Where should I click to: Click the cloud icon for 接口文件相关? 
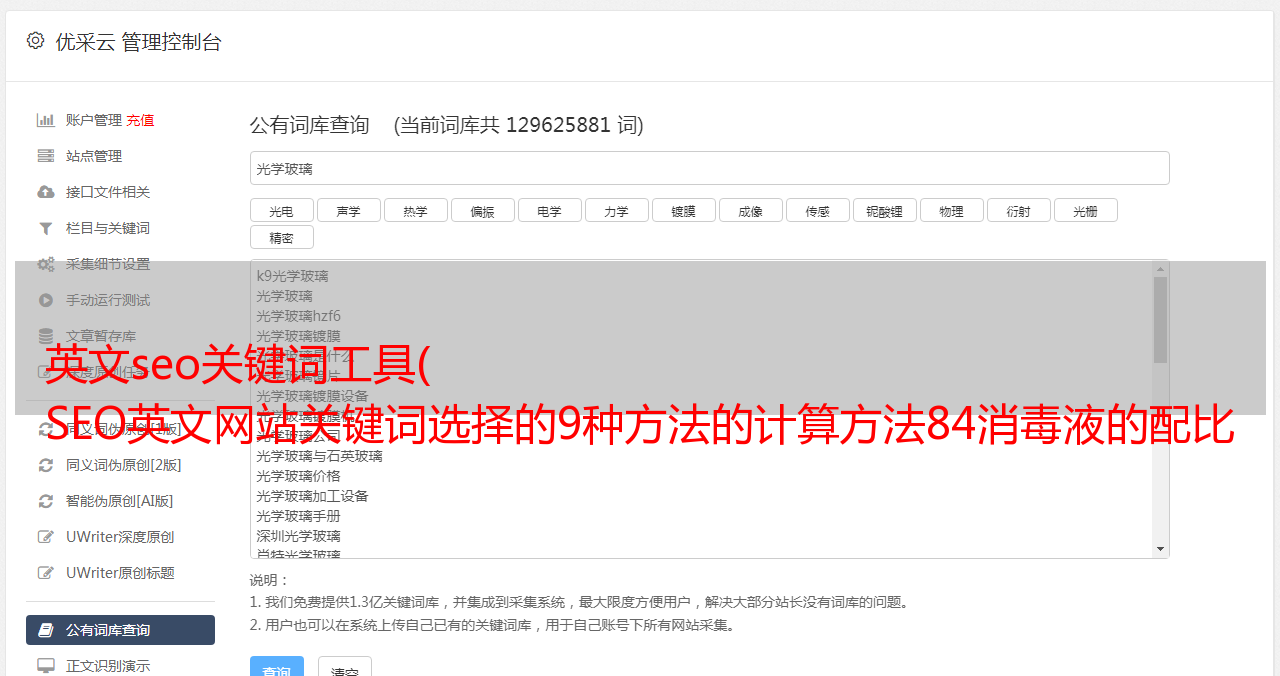point(46,192)
